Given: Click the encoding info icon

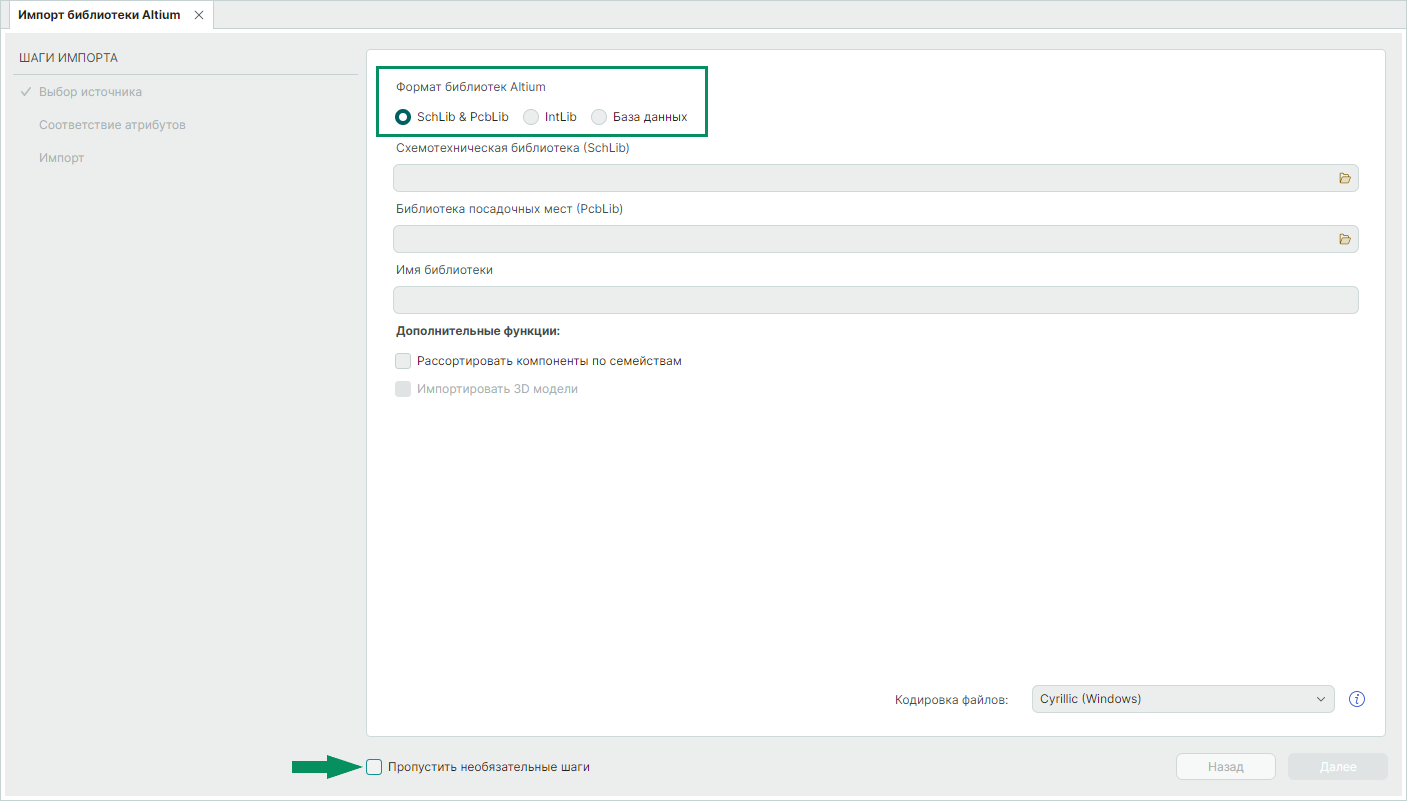Looking at the screenshot, I should pos(1357,699).
